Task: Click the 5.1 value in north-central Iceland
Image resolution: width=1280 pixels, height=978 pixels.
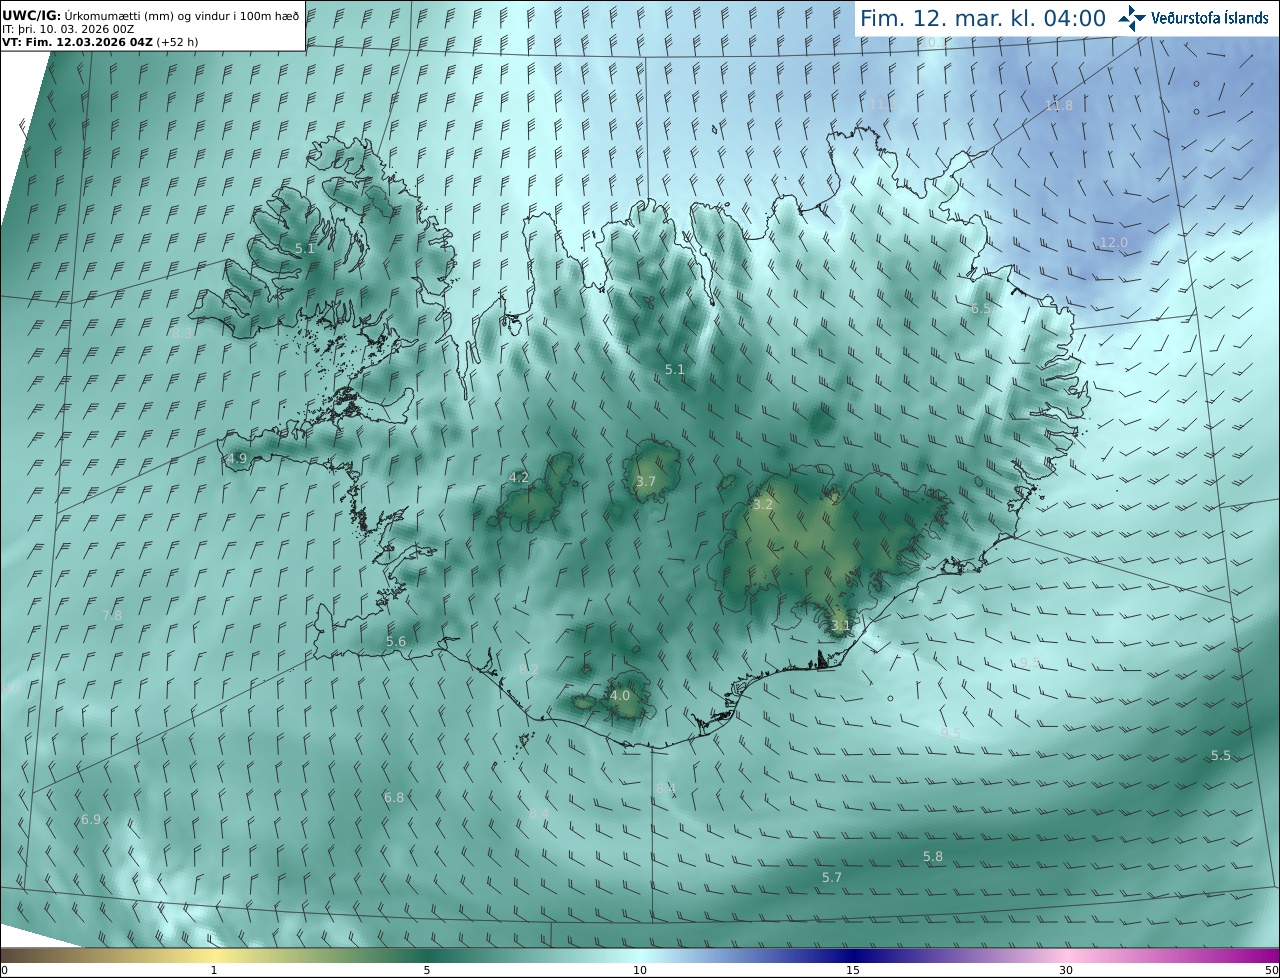Action: pos(675,369)
